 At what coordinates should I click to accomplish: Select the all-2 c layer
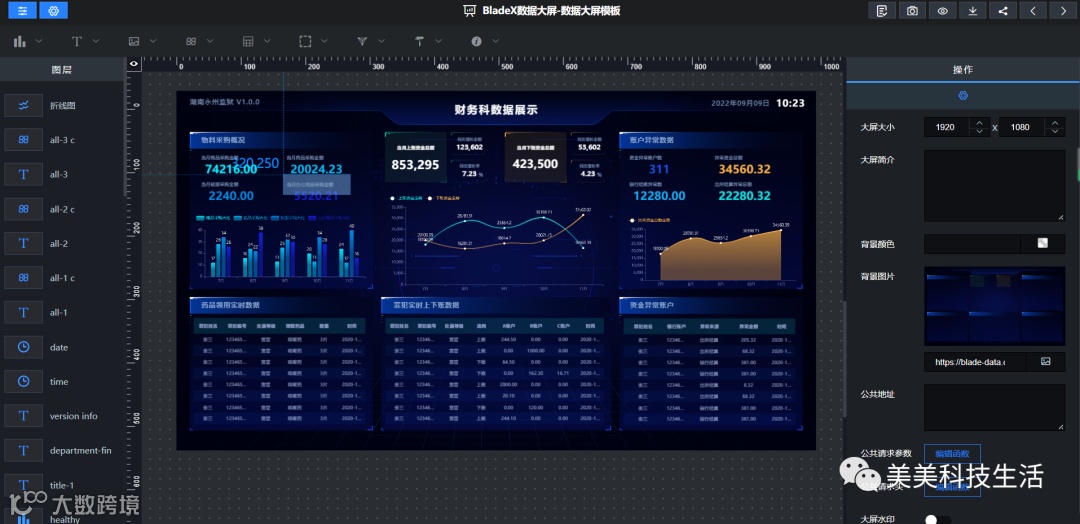(x=62, y=209)
